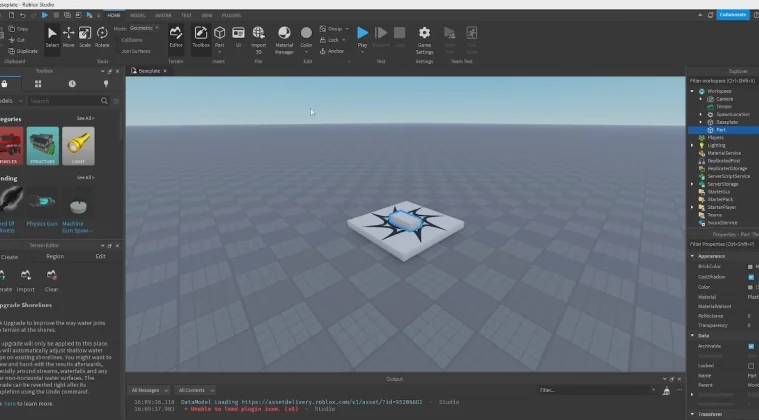Open Toolbox Marketplace bag tab
Image resolution: width=759 pixels, height=420 pixels.
[x=4, y=84]
